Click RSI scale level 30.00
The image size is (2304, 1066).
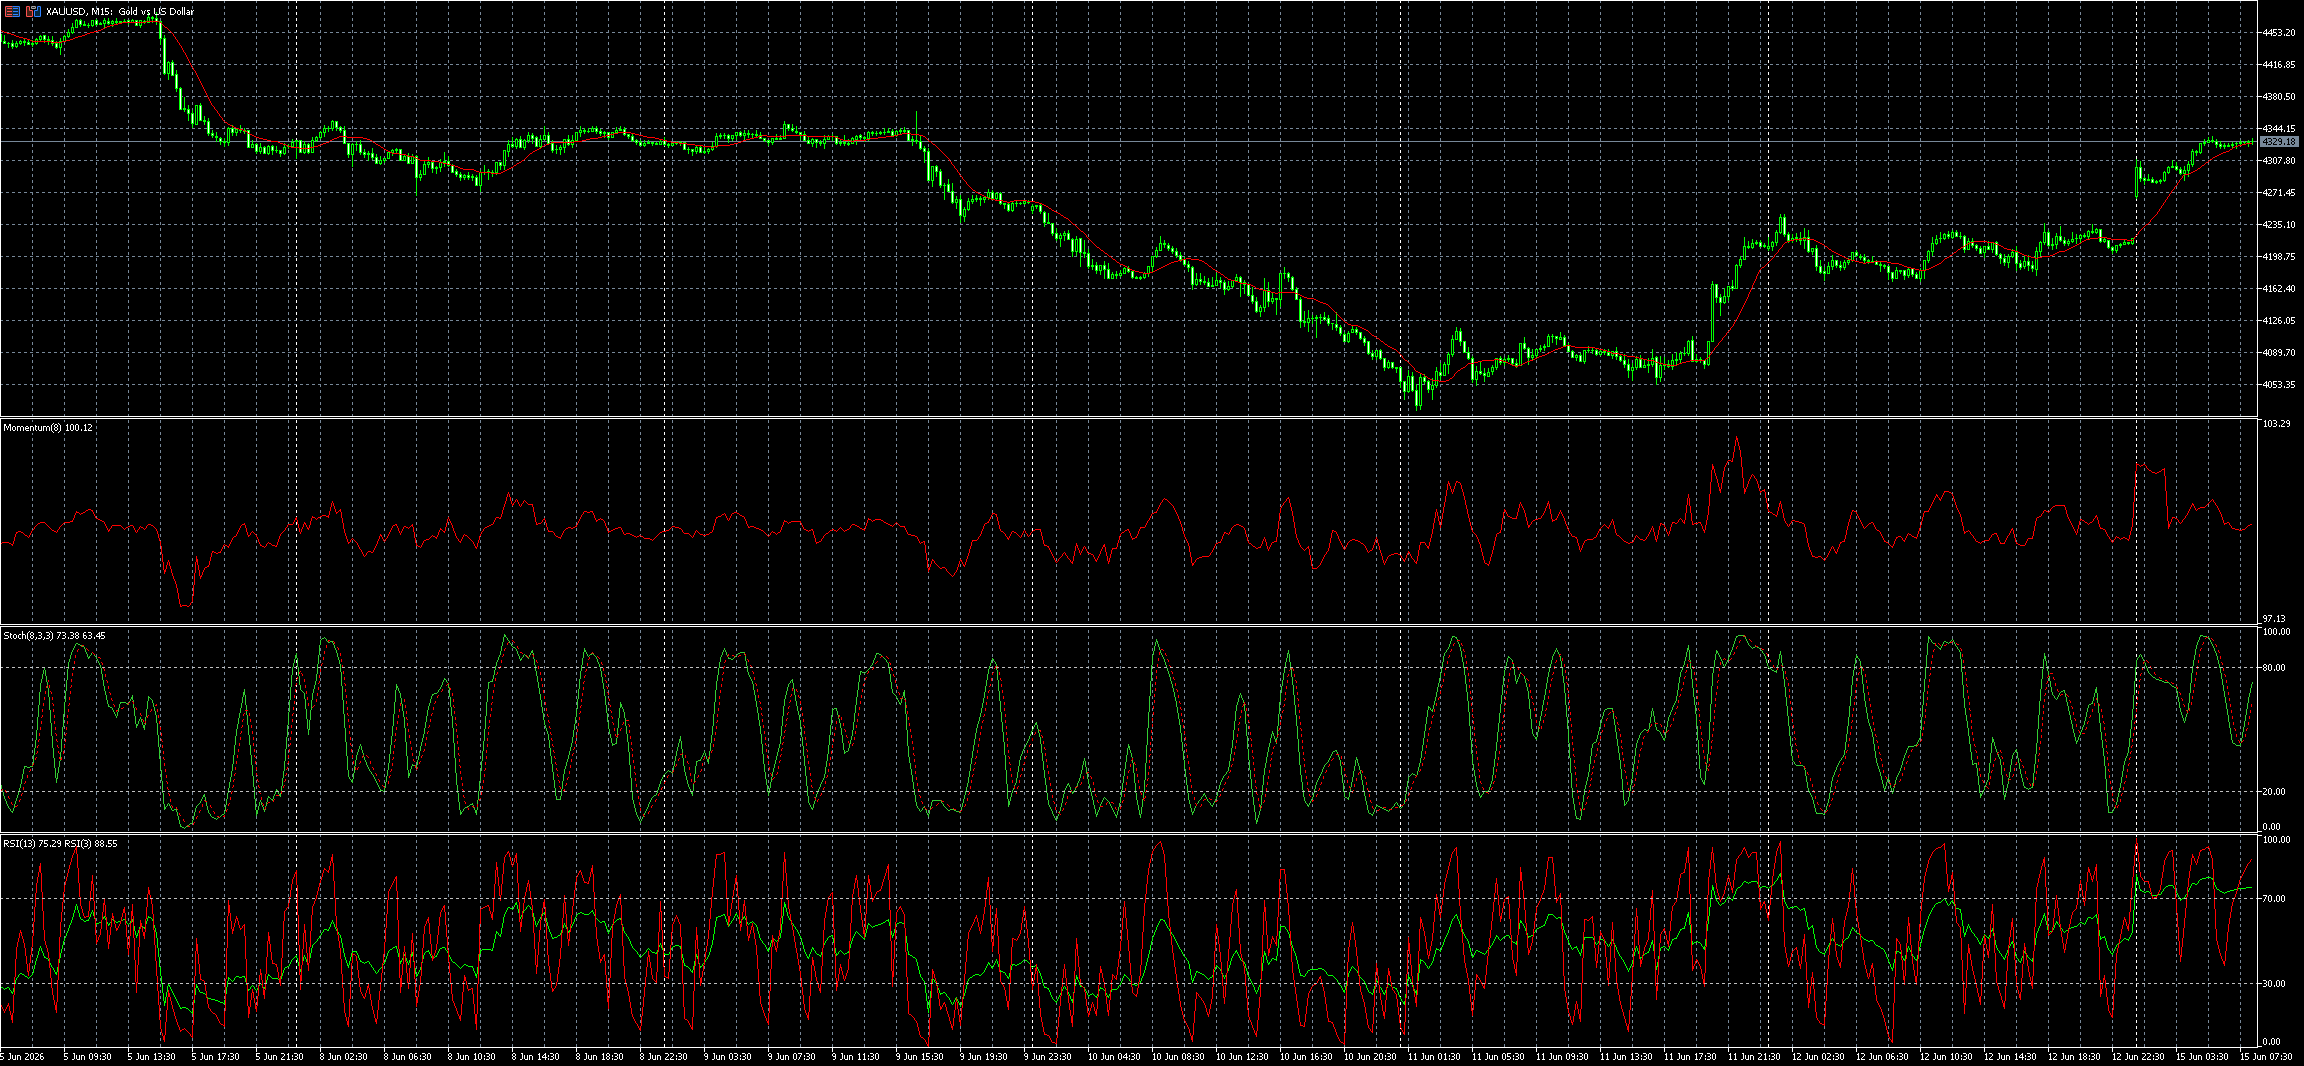point(2274,984)
